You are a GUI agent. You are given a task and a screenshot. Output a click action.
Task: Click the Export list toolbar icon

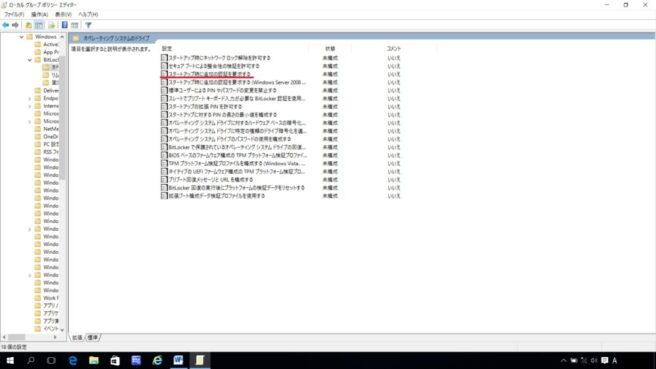pos(51,25)
